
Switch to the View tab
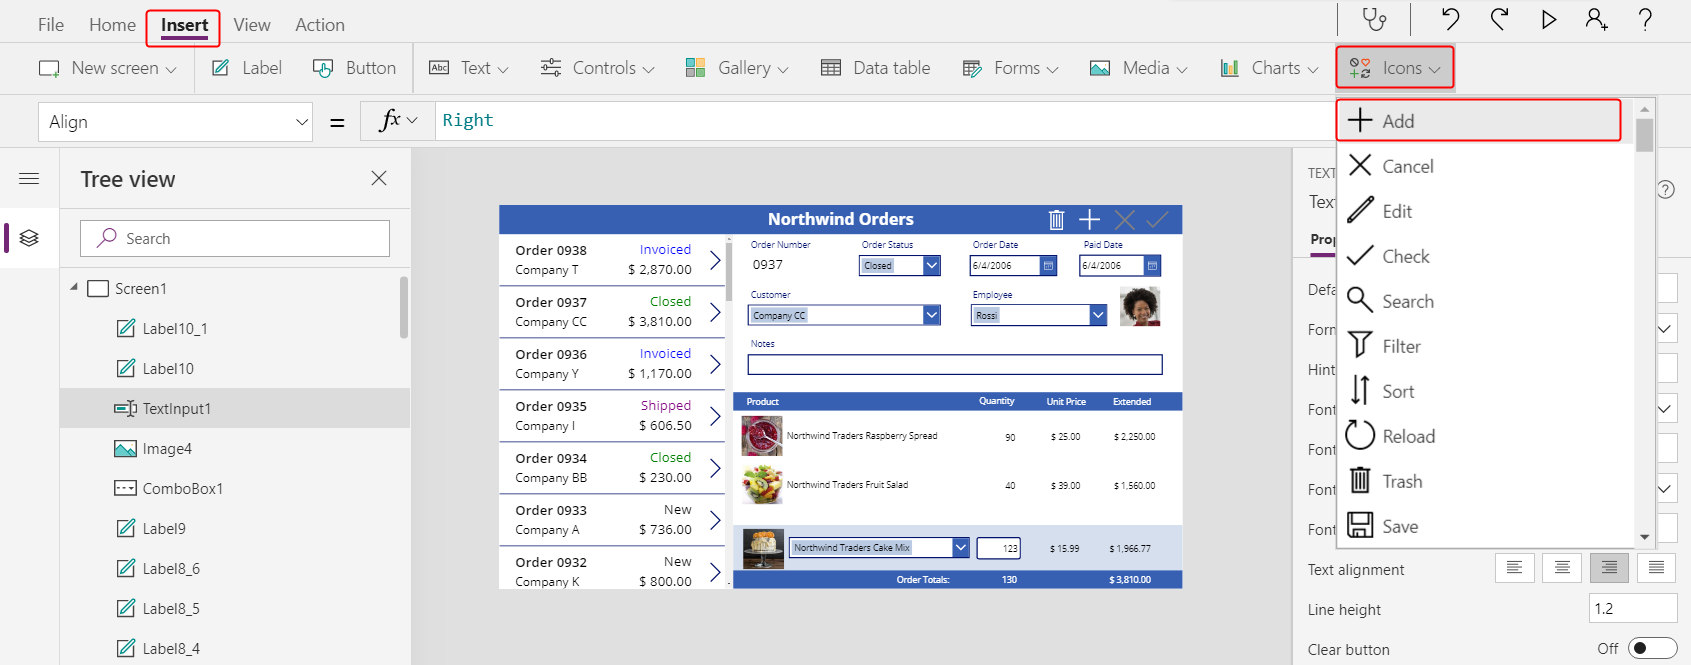252,25
